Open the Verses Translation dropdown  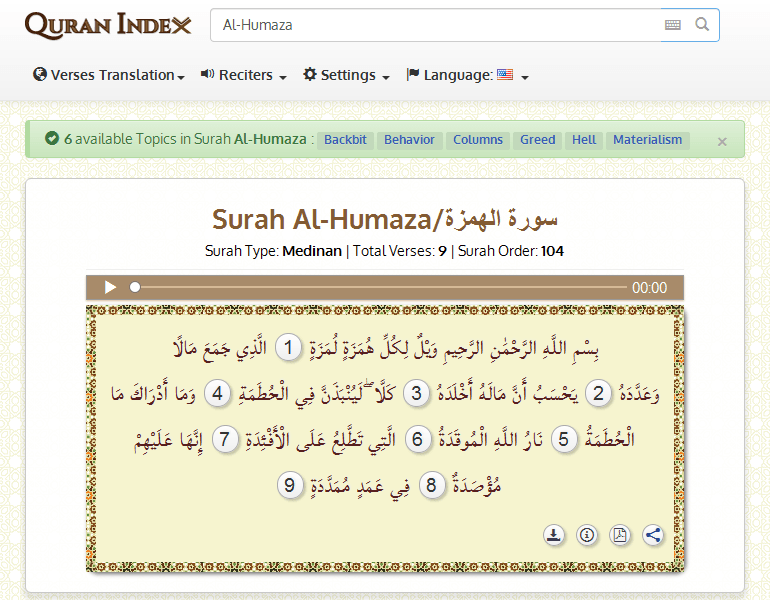[x=109, y=75]
